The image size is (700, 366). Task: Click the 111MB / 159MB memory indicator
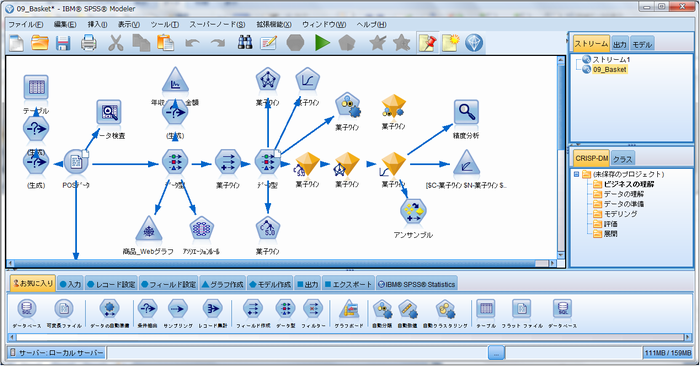668,353
